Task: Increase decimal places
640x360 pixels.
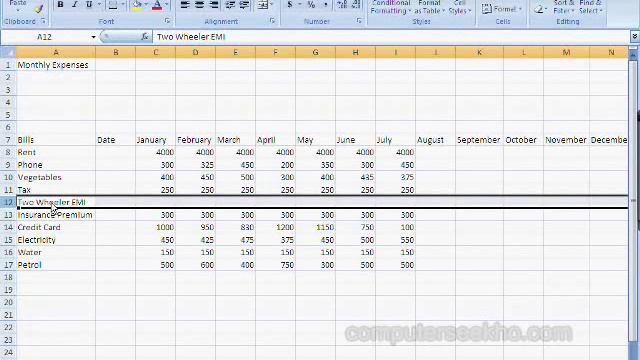Action: point(342,5)
